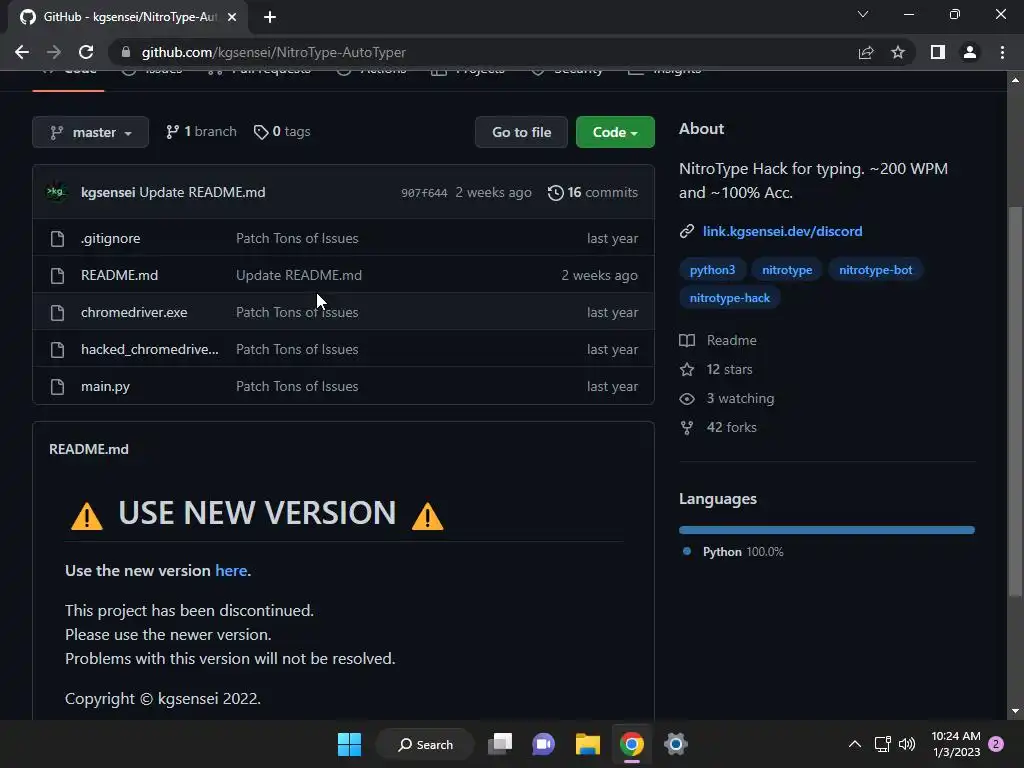
Task: Open the link.kgsensei.dev/discord link
Action: tap(782, 231)
